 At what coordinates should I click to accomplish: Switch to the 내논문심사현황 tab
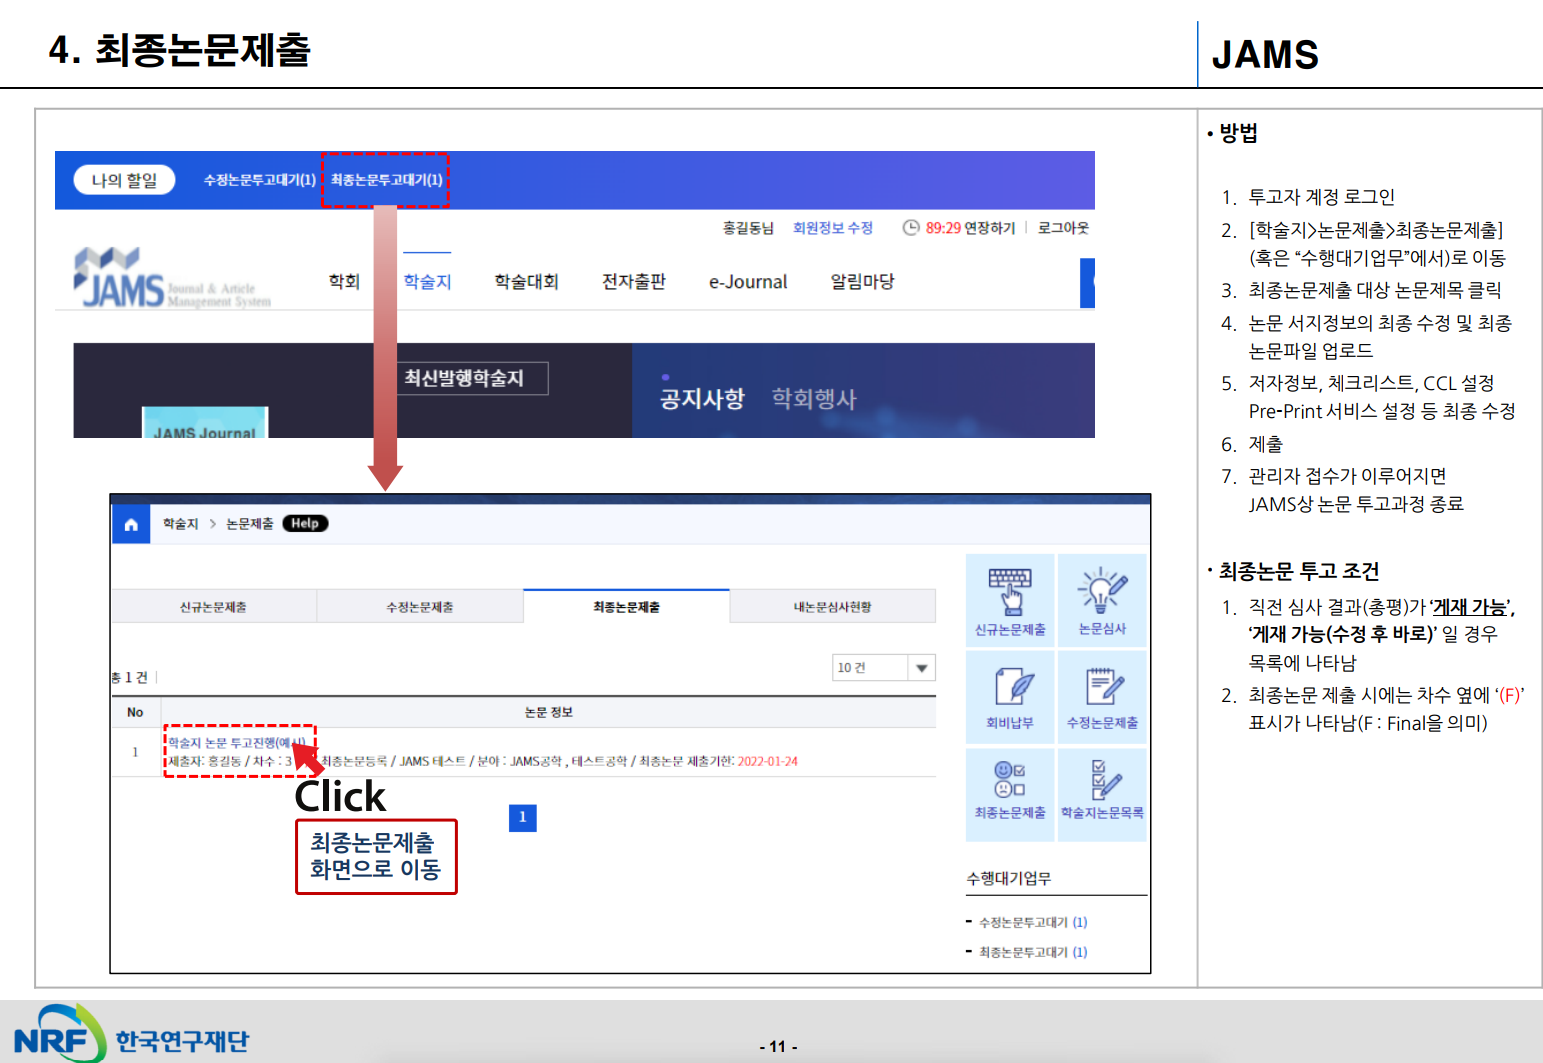(832, 607)
